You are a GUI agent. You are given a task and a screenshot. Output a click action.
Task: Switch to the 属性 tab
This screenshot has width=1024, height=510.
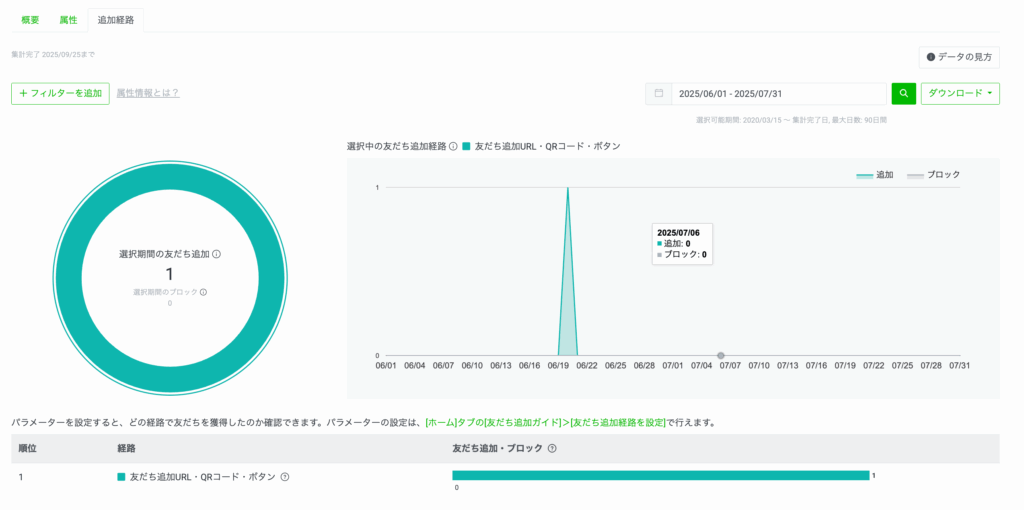click(x=68, y=19)
